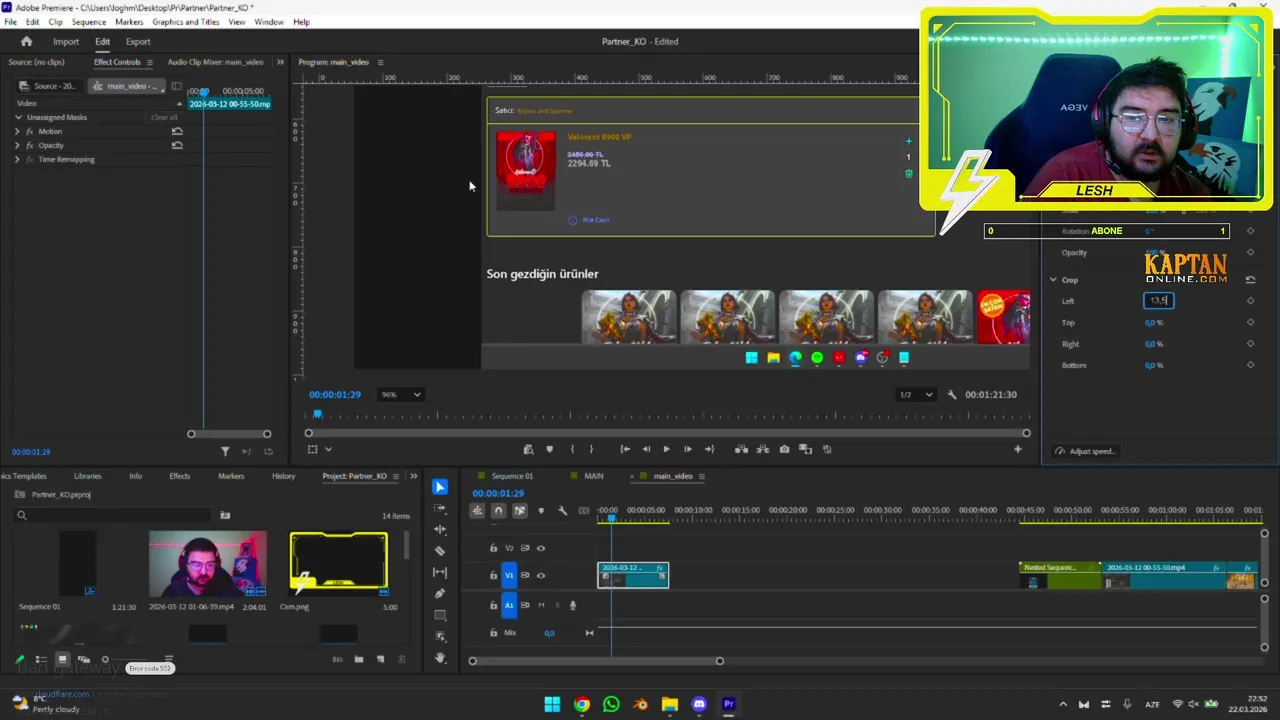Screen dimensions: 1280x720
Task: Open timeline display settings wrench
Action: 562,511
